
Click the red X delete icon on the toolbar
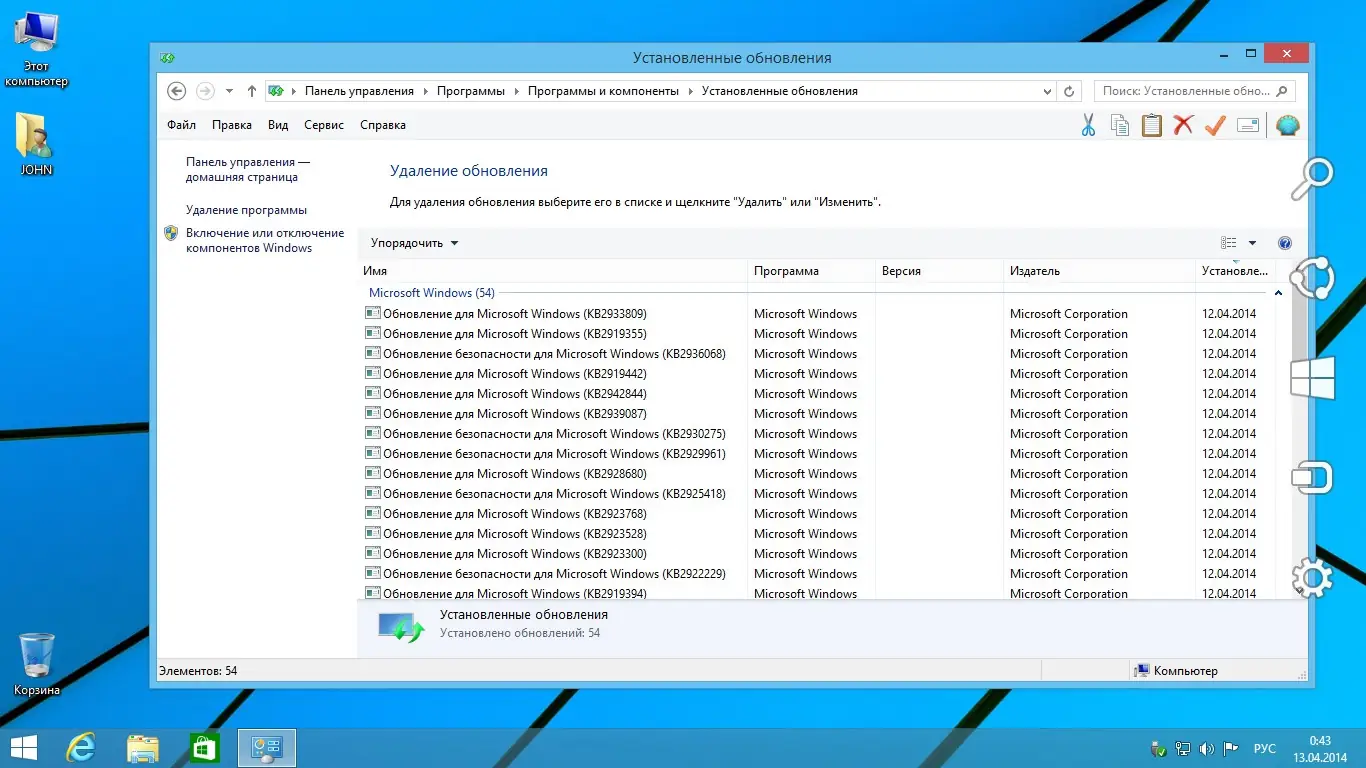coord(1183,124)
